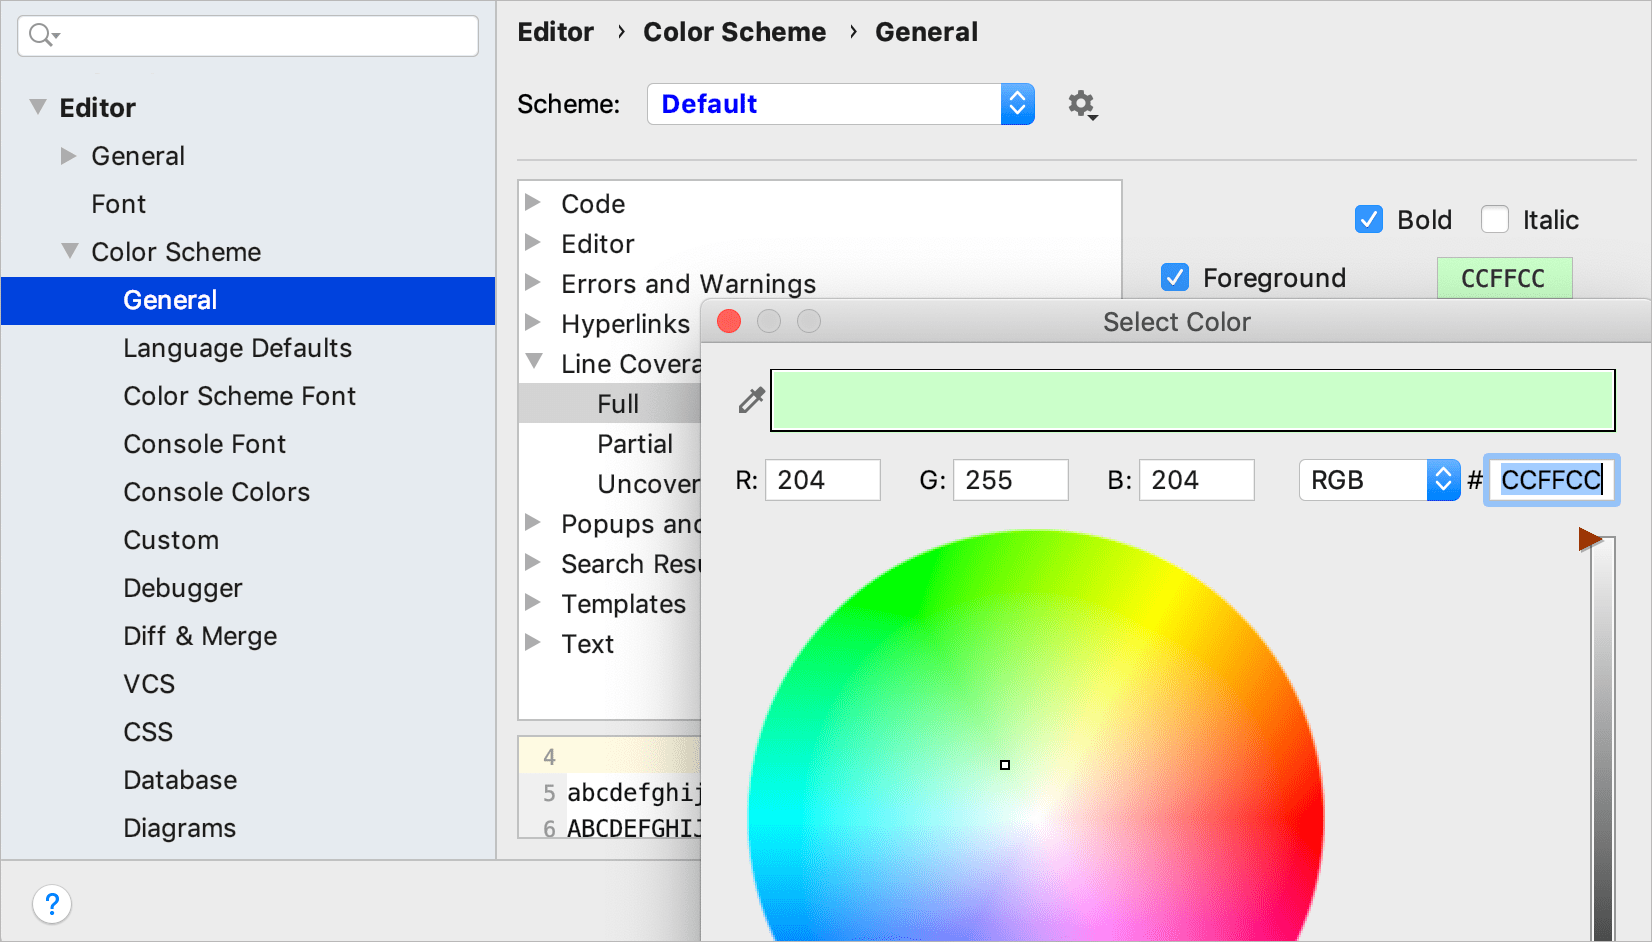1652x942 pixels.
Task: Click the hex color CCFFCC field
Action: click(x=1551, y=480)
